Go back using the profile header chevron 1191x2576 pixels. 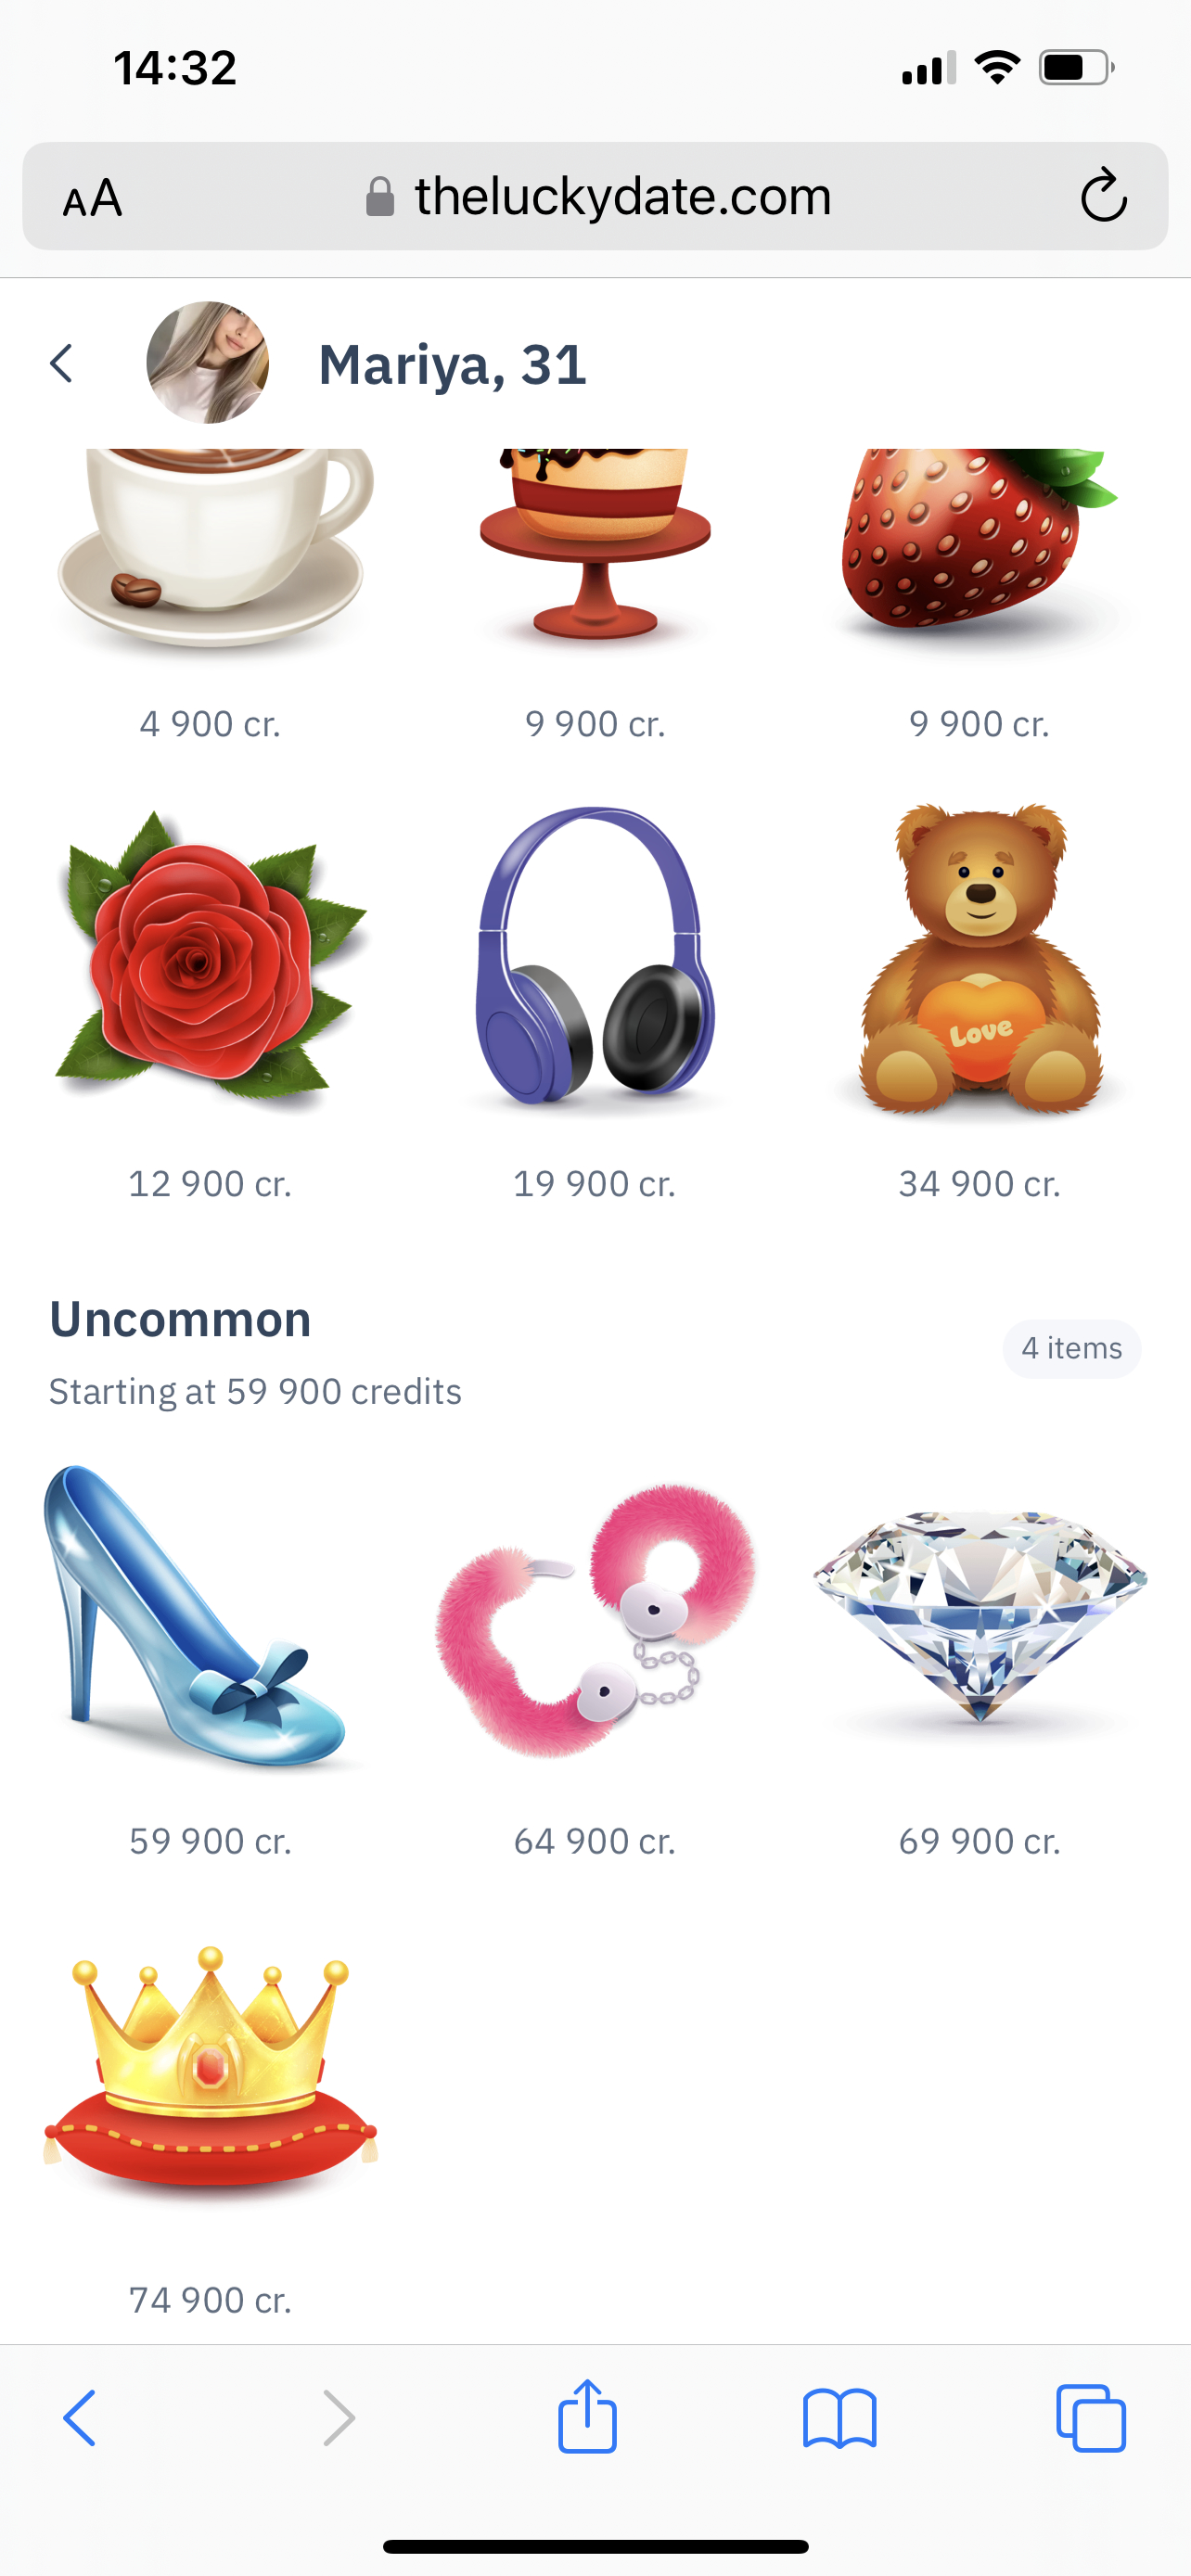point(62,363)
